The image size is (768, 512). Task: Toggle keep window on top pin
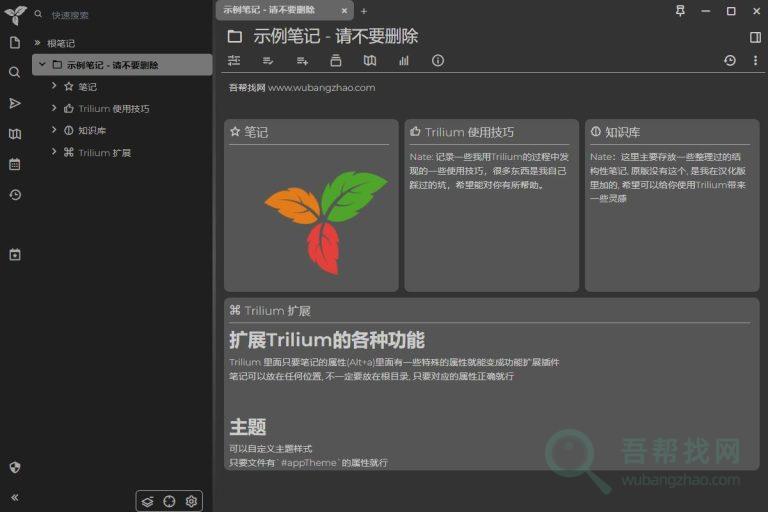coord(681,11)
